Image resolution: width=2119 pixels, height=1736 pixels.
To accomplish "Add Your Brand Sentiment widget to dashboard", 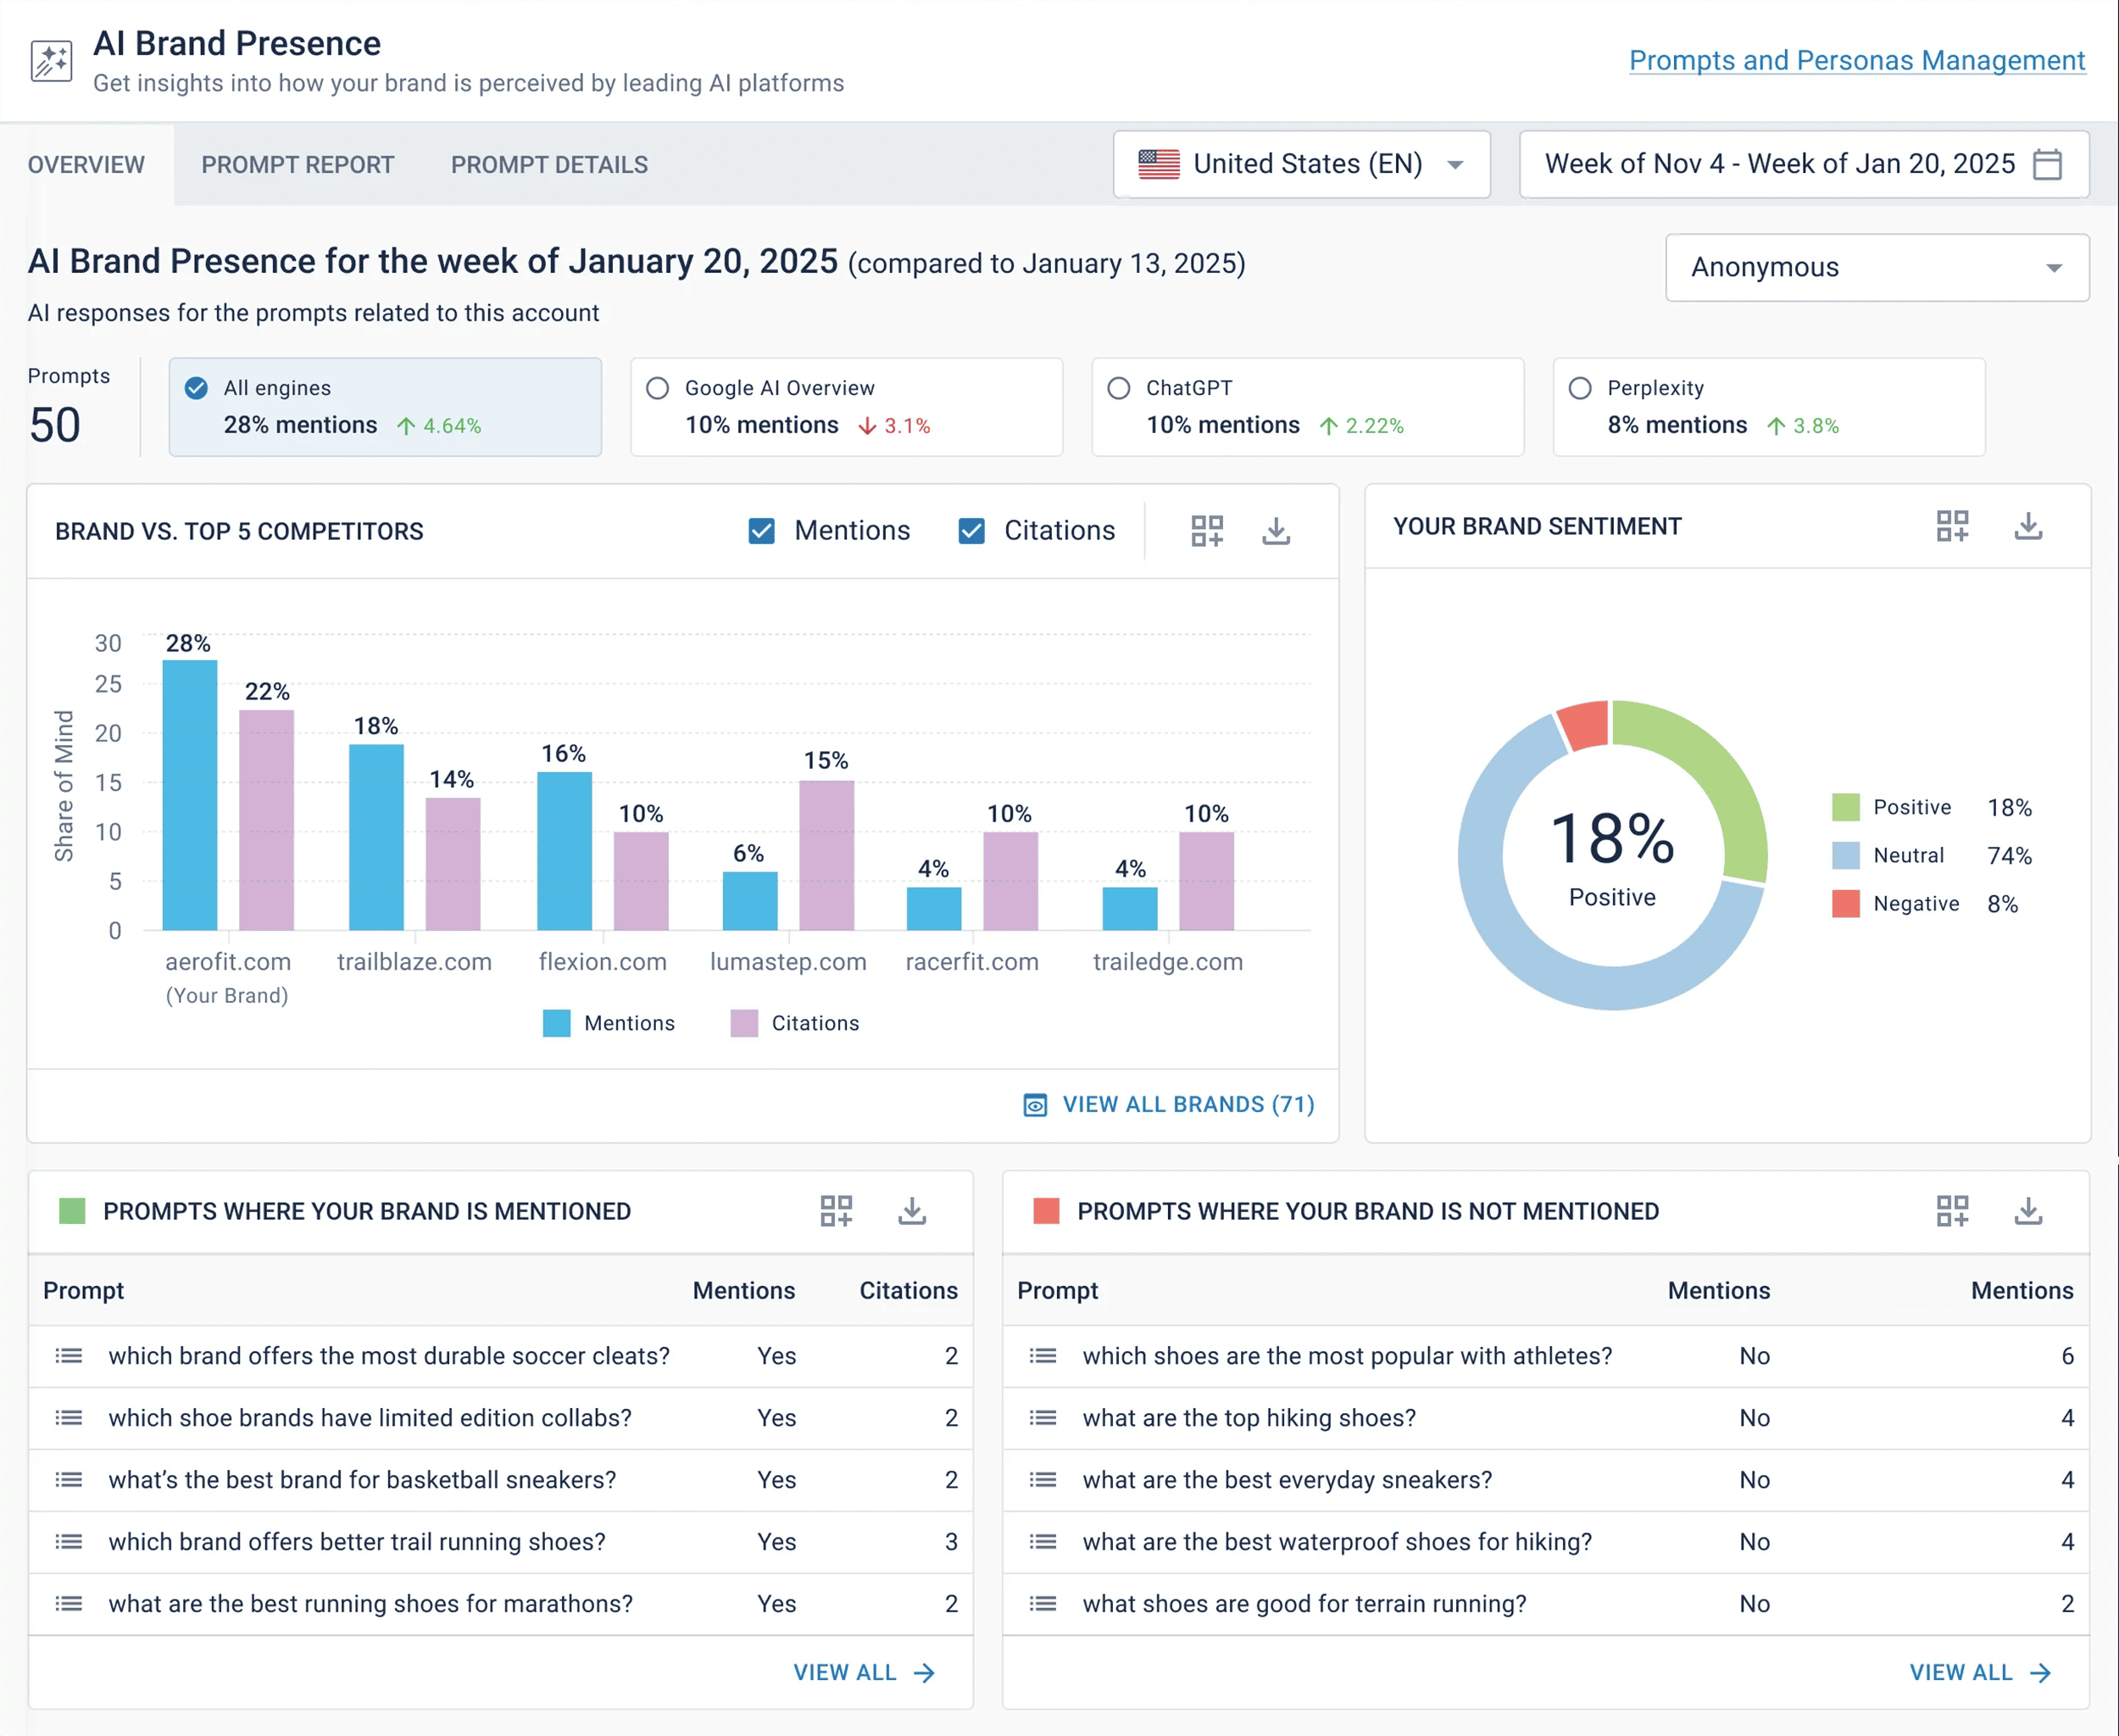I will 1952,526.
